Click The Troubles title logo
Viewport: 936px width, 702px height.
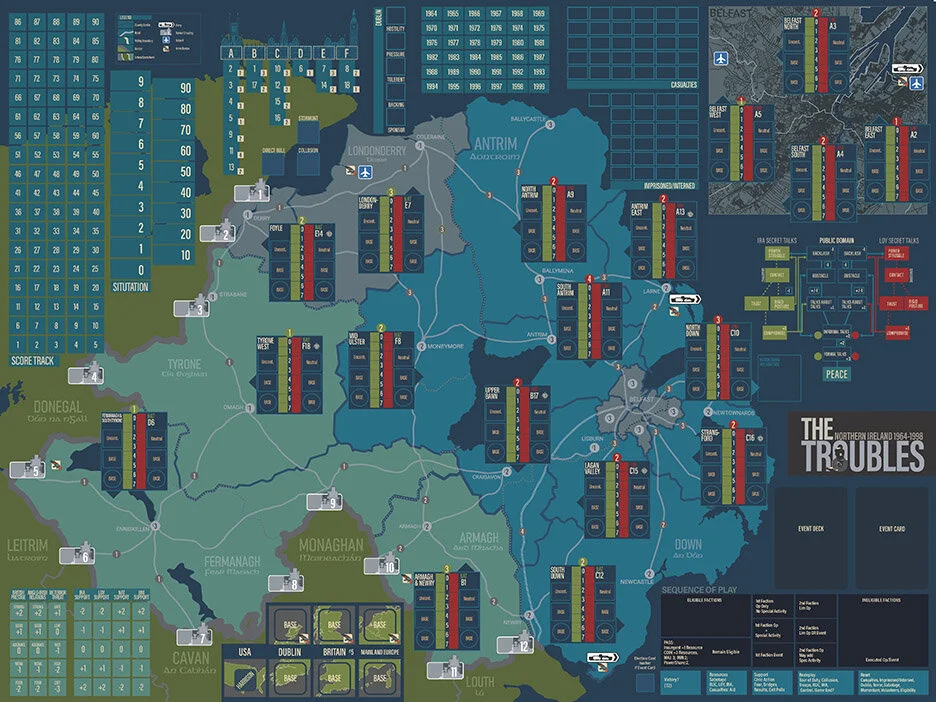[x=861, y=444]
